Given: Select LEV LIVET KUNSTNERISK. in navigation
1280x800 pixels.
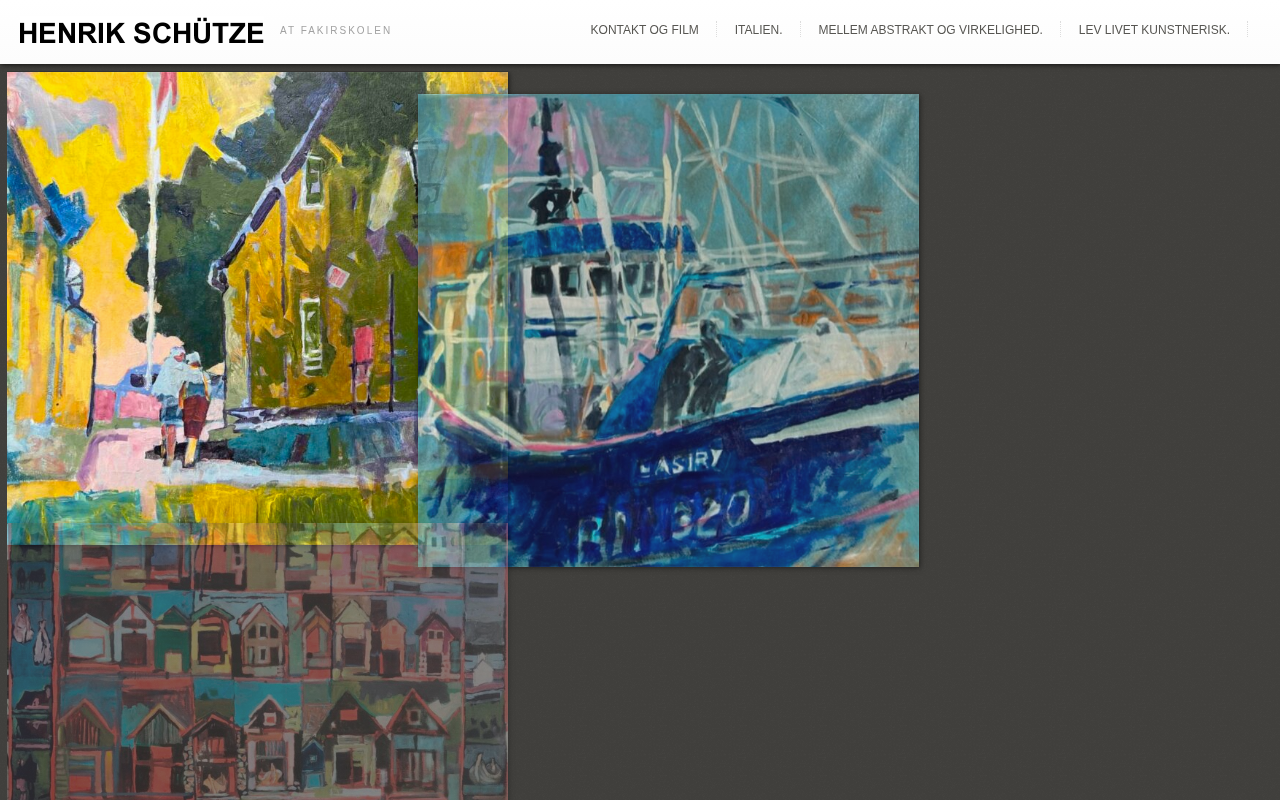Looking at the screenshot, I should click(x=1154, y=30).
